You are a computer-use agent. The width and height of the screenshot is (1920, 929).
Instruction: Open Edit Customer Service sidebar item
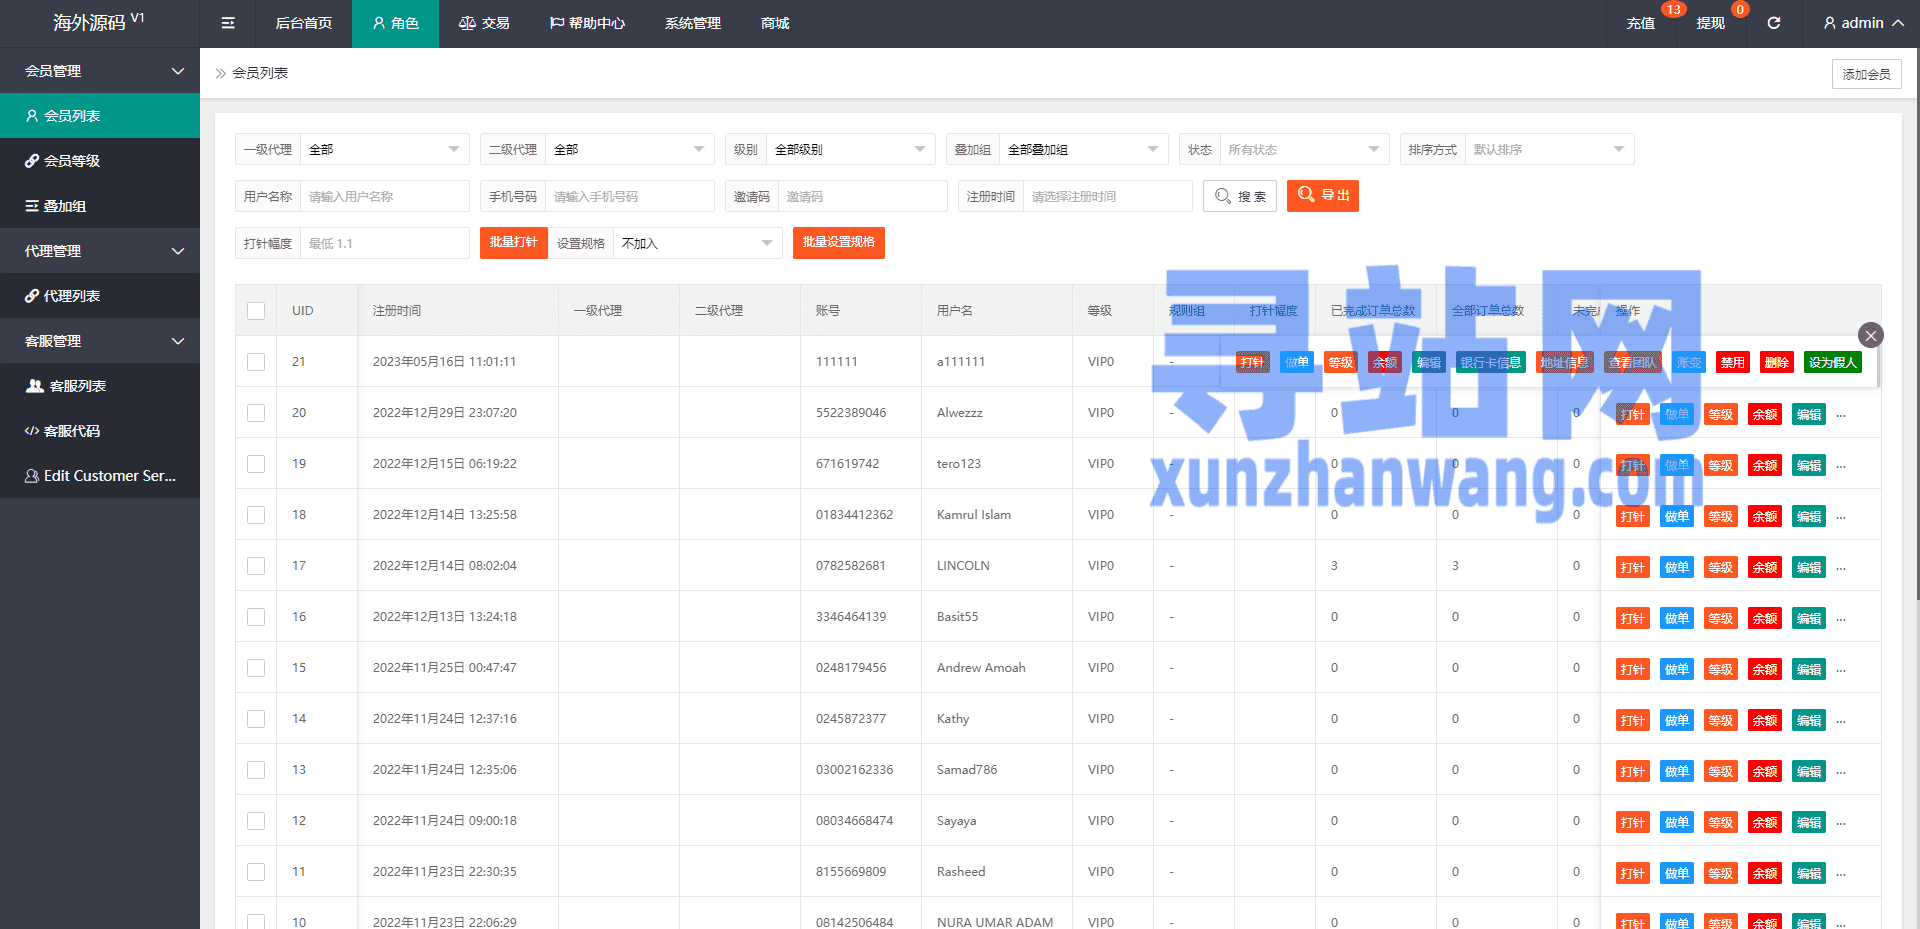point(100,476)
